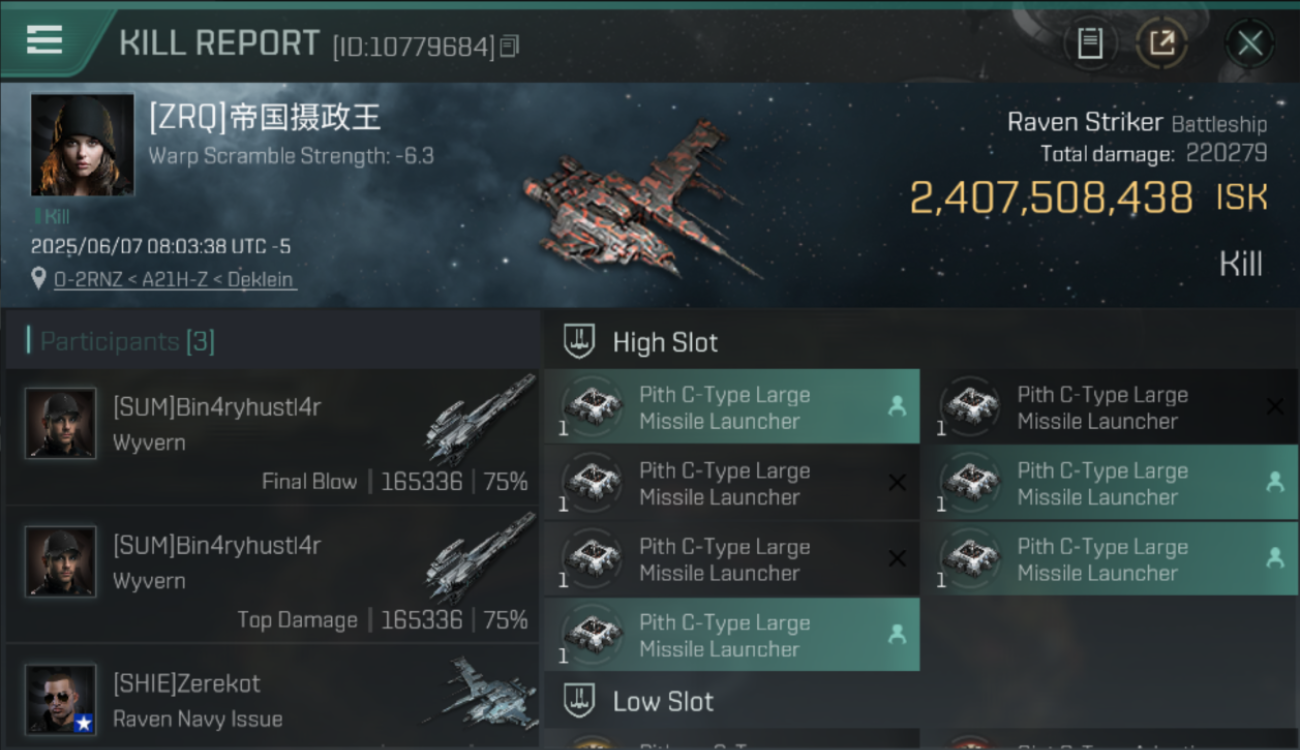Open the O-2RNZ system location link

click(x=174, y=279)
